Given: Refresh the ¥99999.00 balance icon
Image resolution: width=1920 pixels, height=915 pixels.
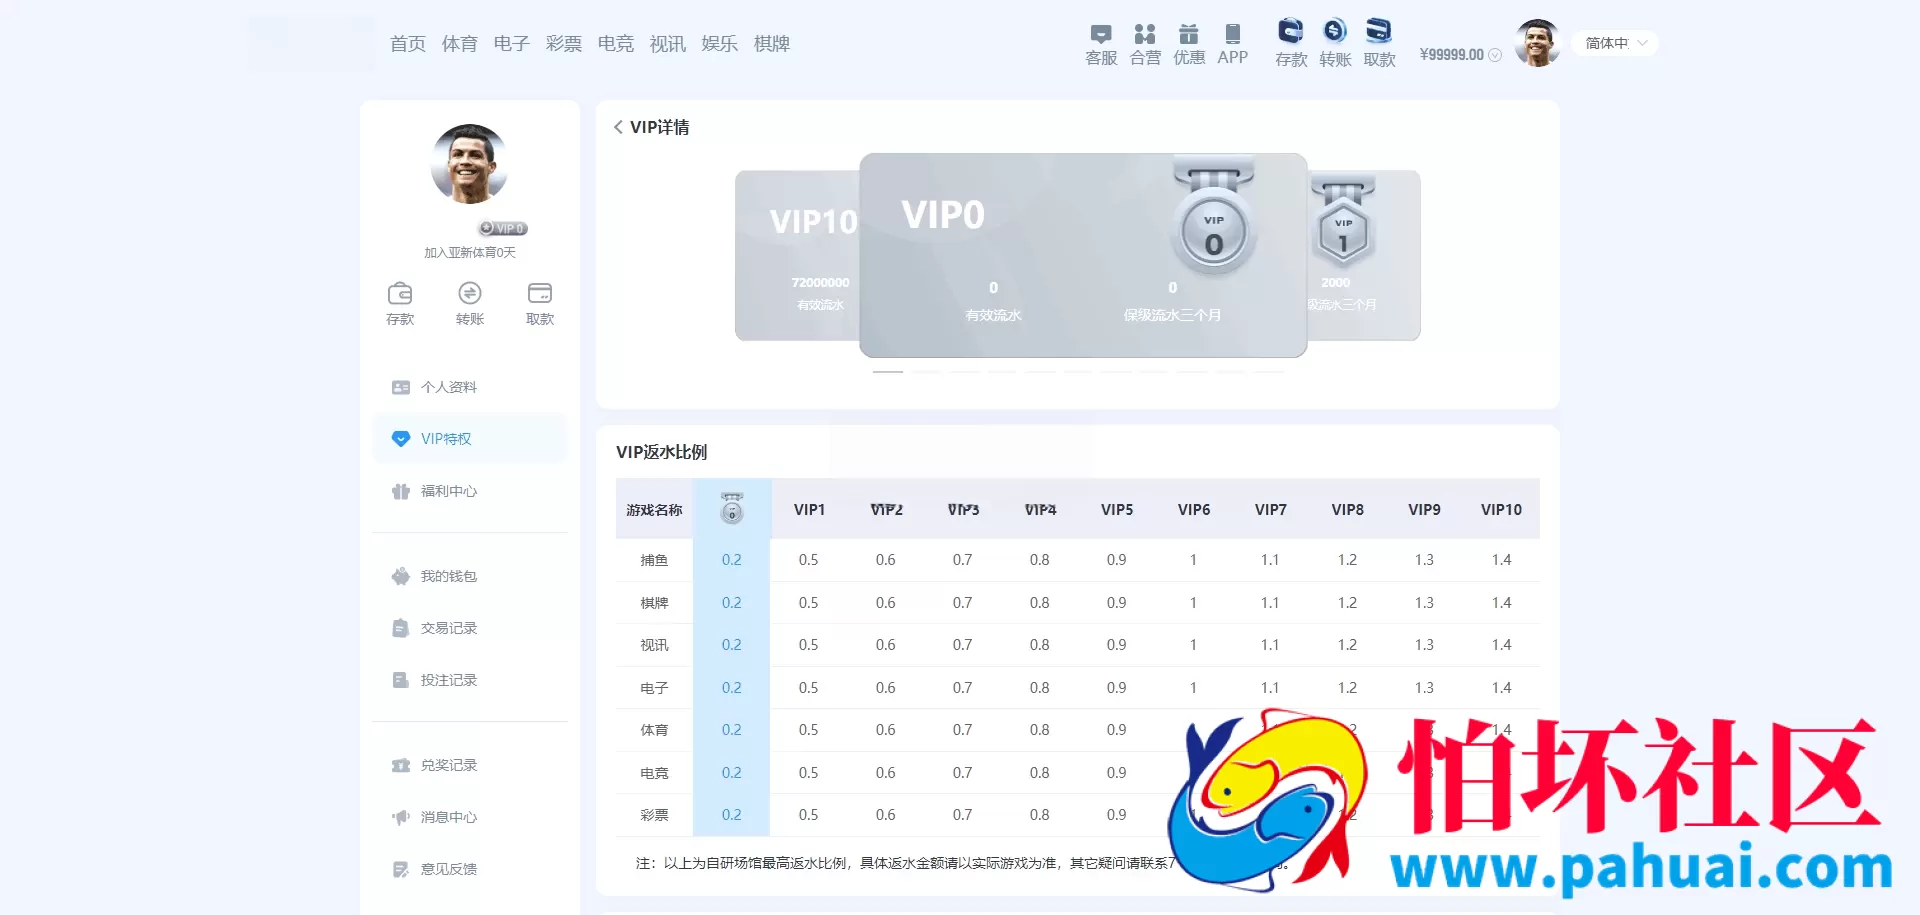Looking at the screenshot, I should click(x=1495, y=55).
